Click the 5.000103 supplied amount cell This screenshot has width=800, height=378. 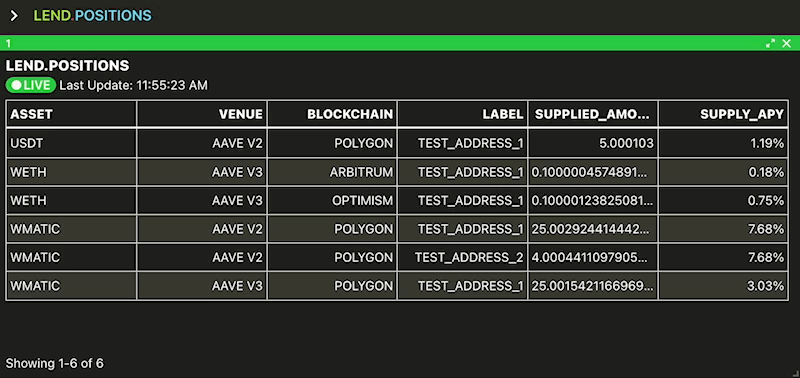click(x=593, y=143)
